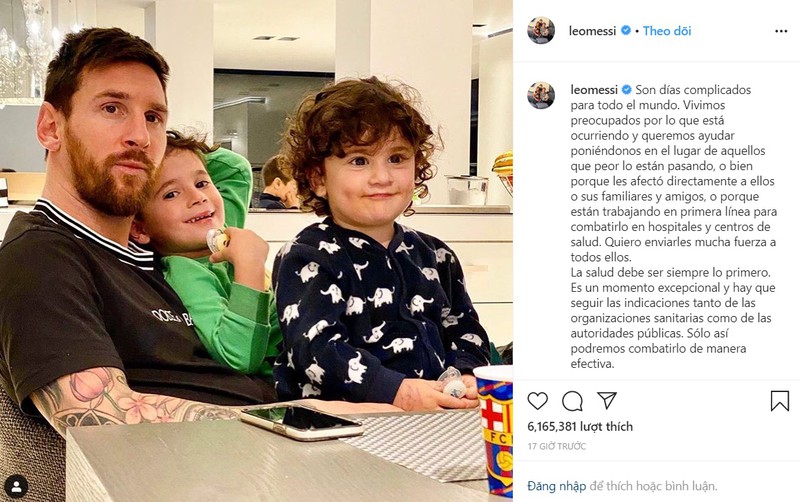
Task: Open comments with the speech bubble icon
Action: click(572, 401)
